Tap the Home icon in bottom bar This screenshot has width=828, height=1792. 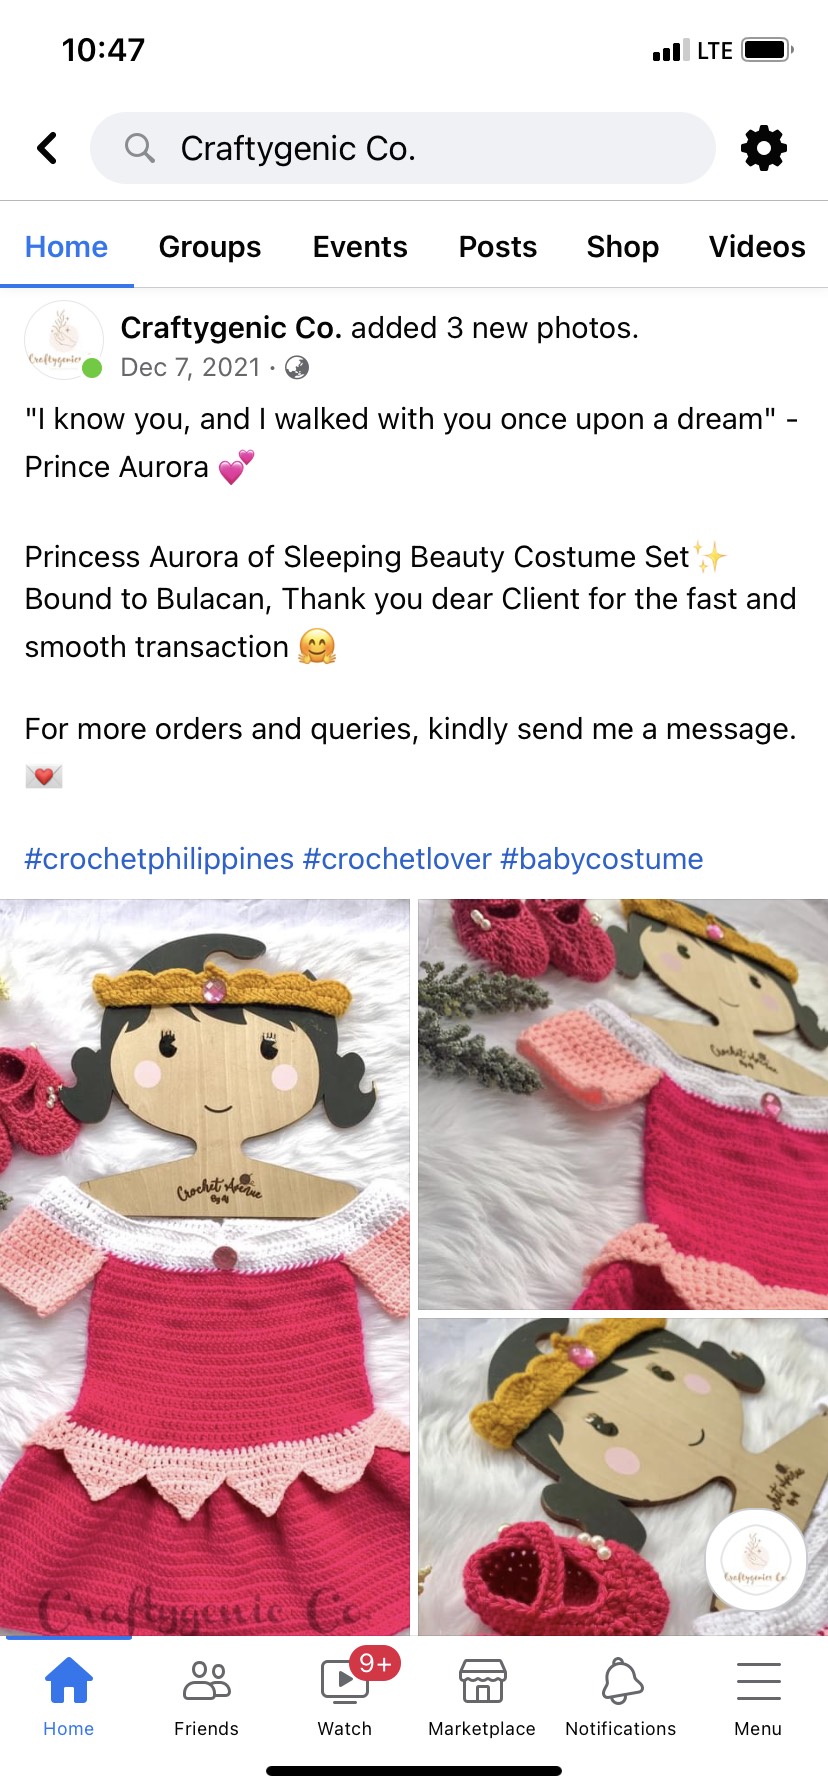[69, 1682]
